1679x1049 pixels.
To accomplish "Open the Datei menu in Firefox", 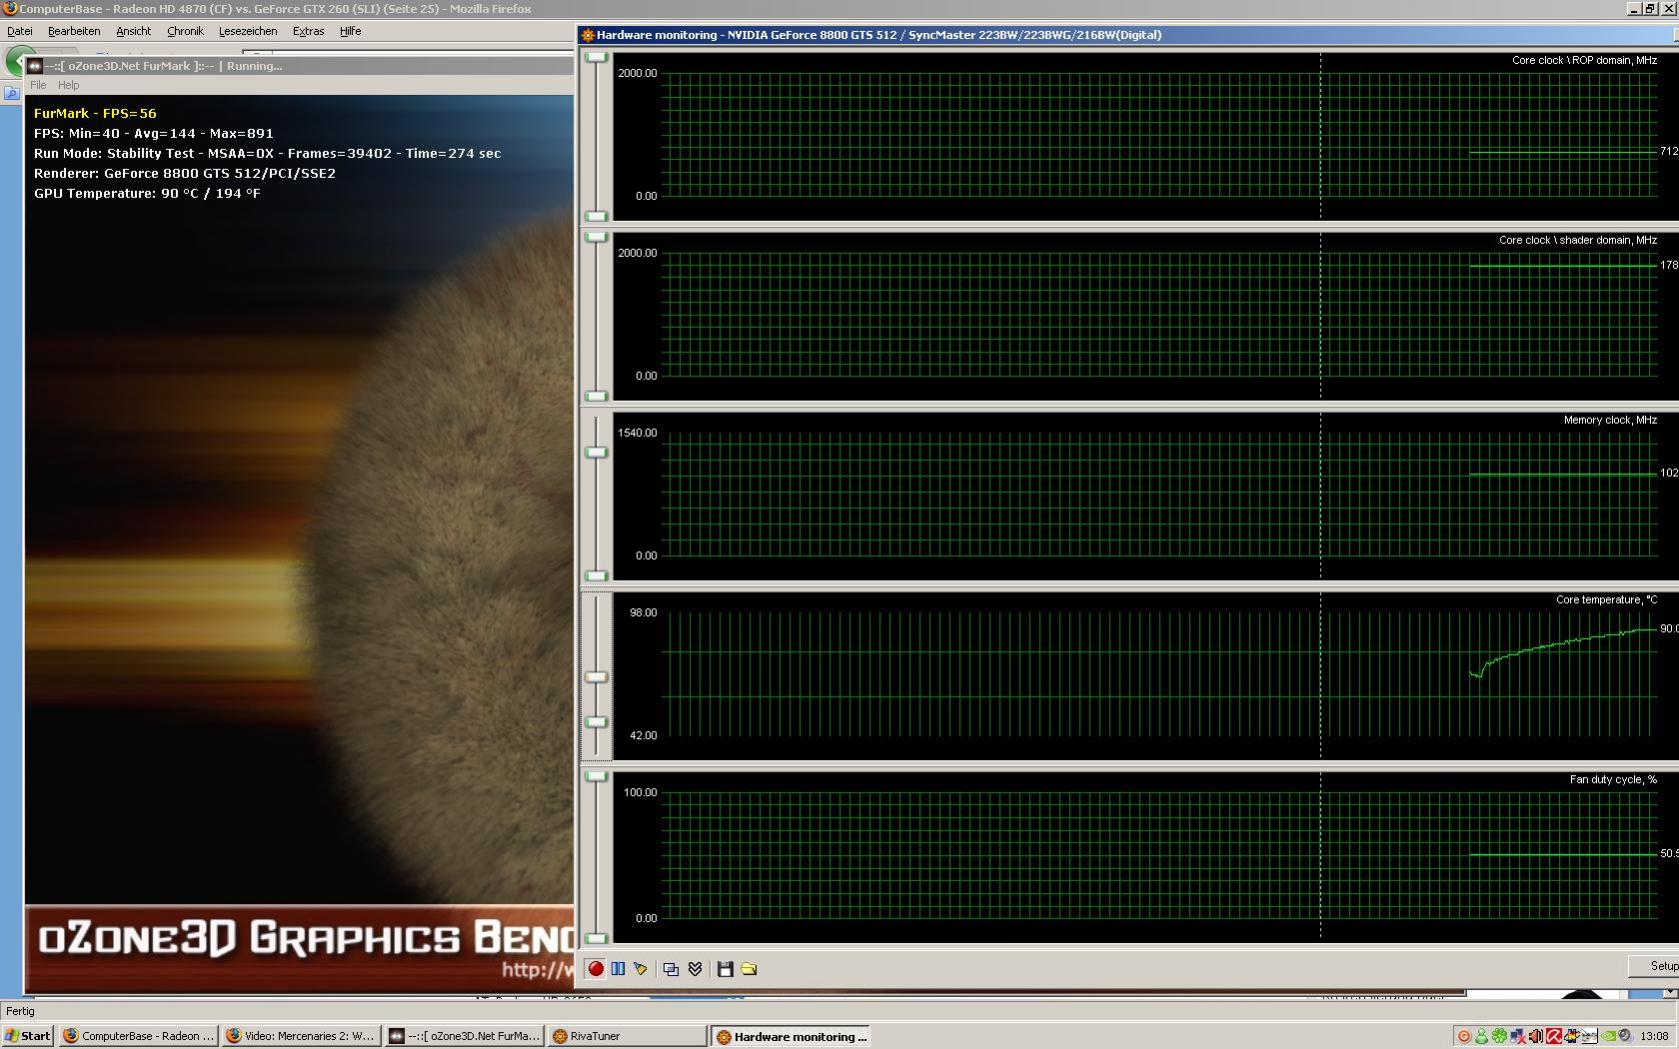I will [x=20, y=31].
